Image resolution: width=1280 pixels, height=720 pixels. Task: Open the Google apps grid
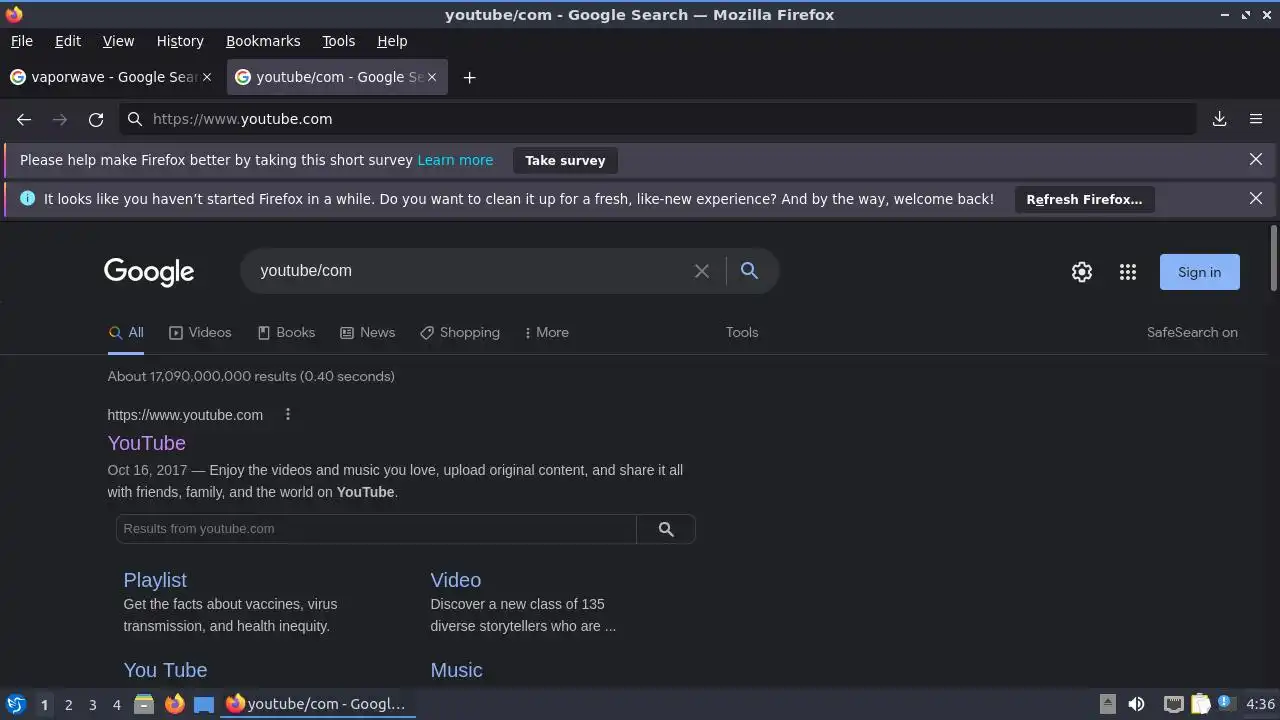[x=1128, y=272]
